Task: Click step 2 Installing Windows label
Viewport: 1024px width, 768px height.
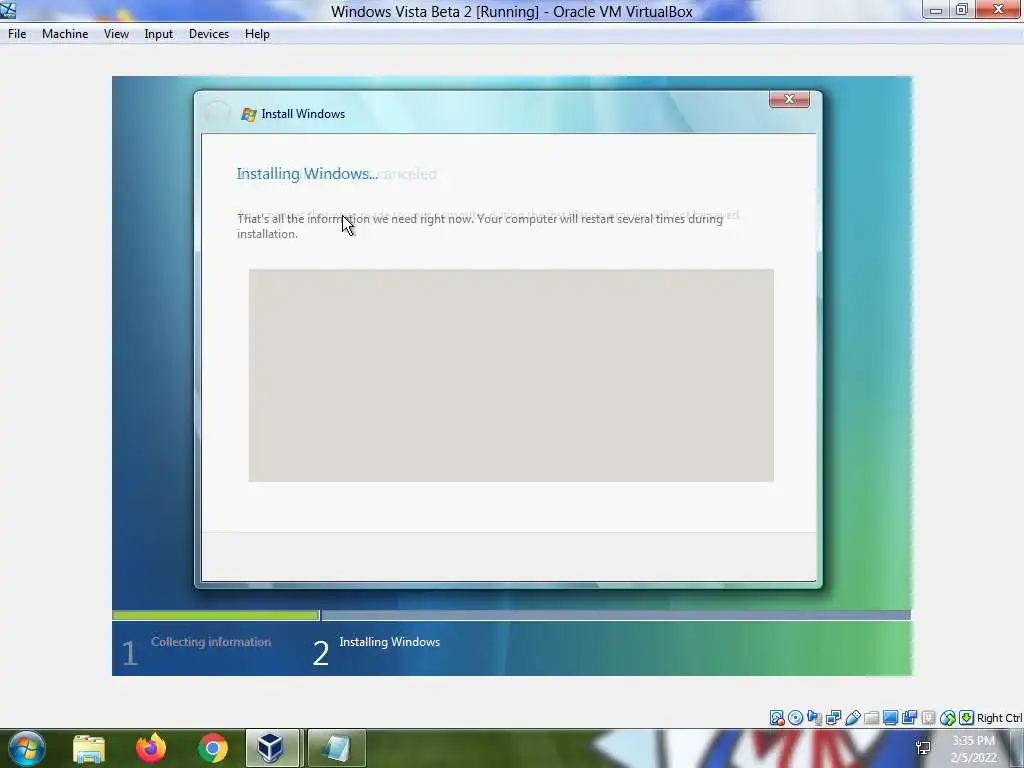Action: point(390,642)
